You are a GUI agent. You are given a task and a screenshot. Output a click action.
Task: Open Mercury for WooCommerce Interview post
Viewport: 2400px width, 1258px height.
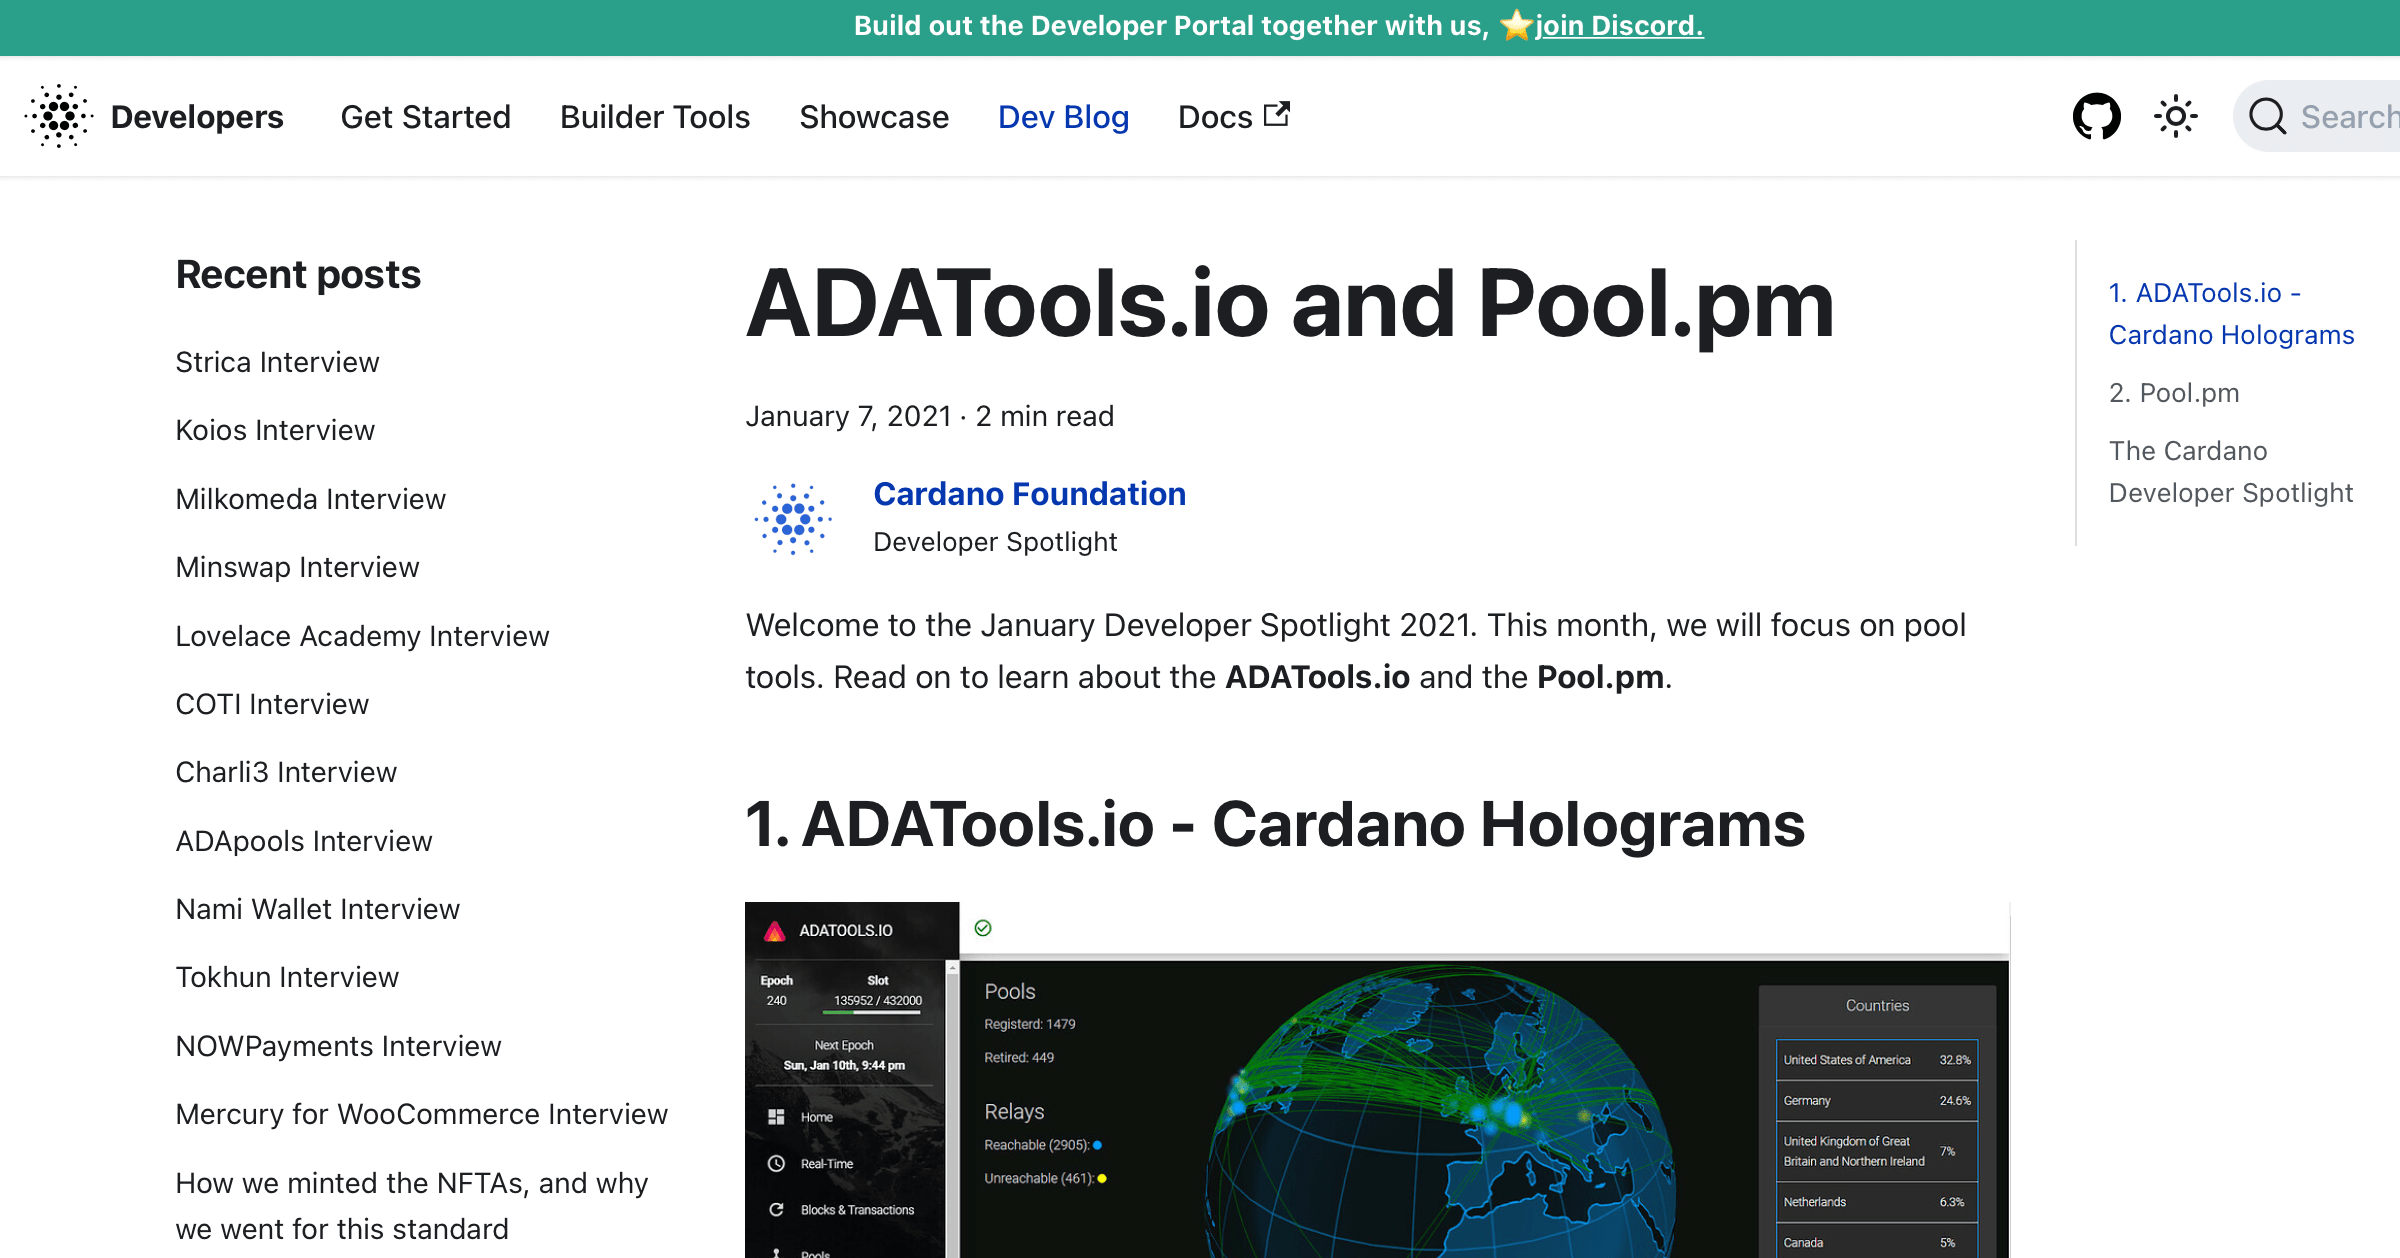coord(421,1114)
